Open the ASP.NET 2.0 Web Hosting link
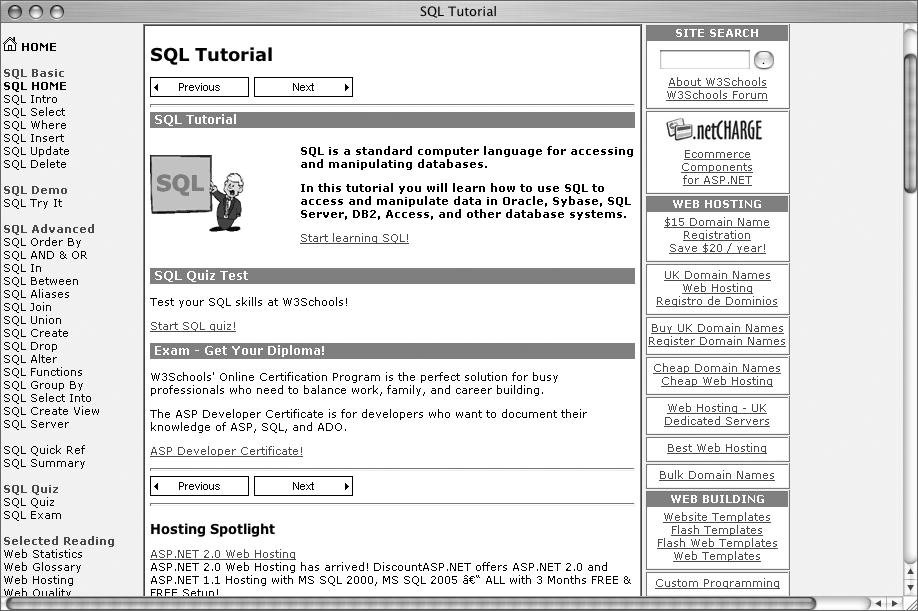The width and height of the screenshot is (918, 611). coord(223,554)
